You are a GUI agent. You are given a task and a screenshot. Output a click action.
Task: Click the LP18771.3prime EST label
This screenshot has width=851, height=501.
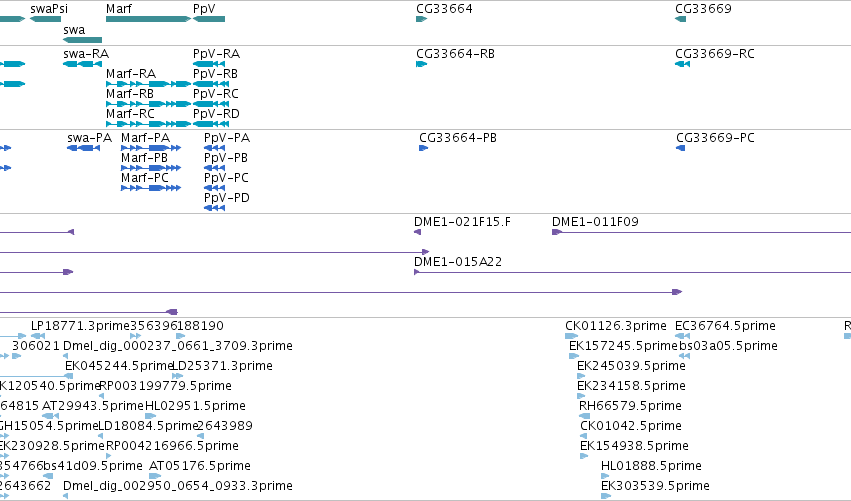tap(80, 326)
